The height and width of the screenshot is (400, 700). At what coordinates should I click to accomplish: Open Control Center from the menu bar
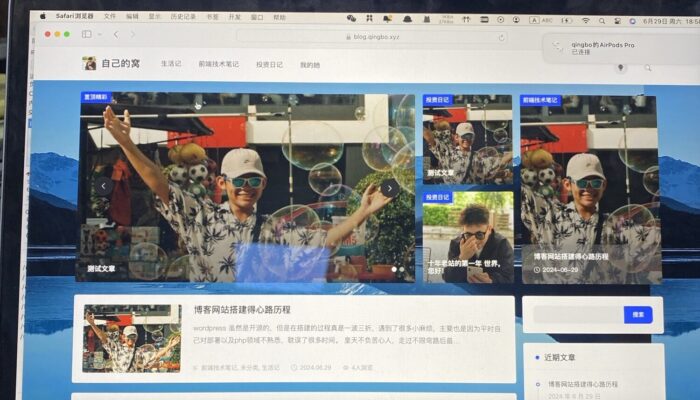point(617,21)
